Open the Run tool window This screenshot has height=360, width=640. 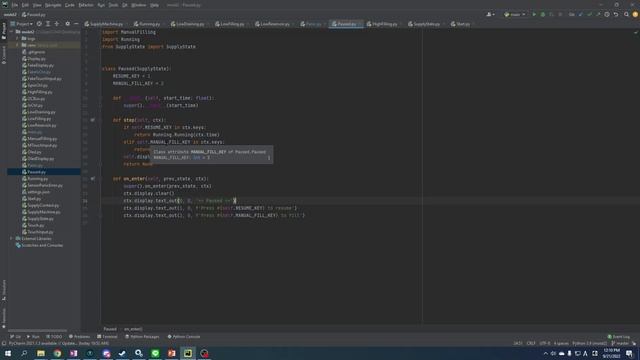33,337
